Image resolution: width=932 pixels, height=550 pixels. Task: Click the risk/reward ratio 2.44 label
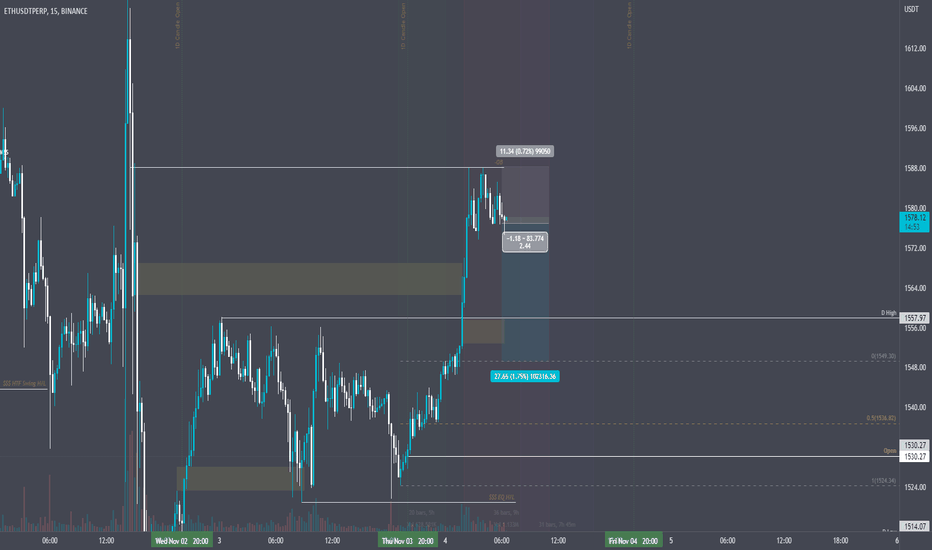pos(525,246)
